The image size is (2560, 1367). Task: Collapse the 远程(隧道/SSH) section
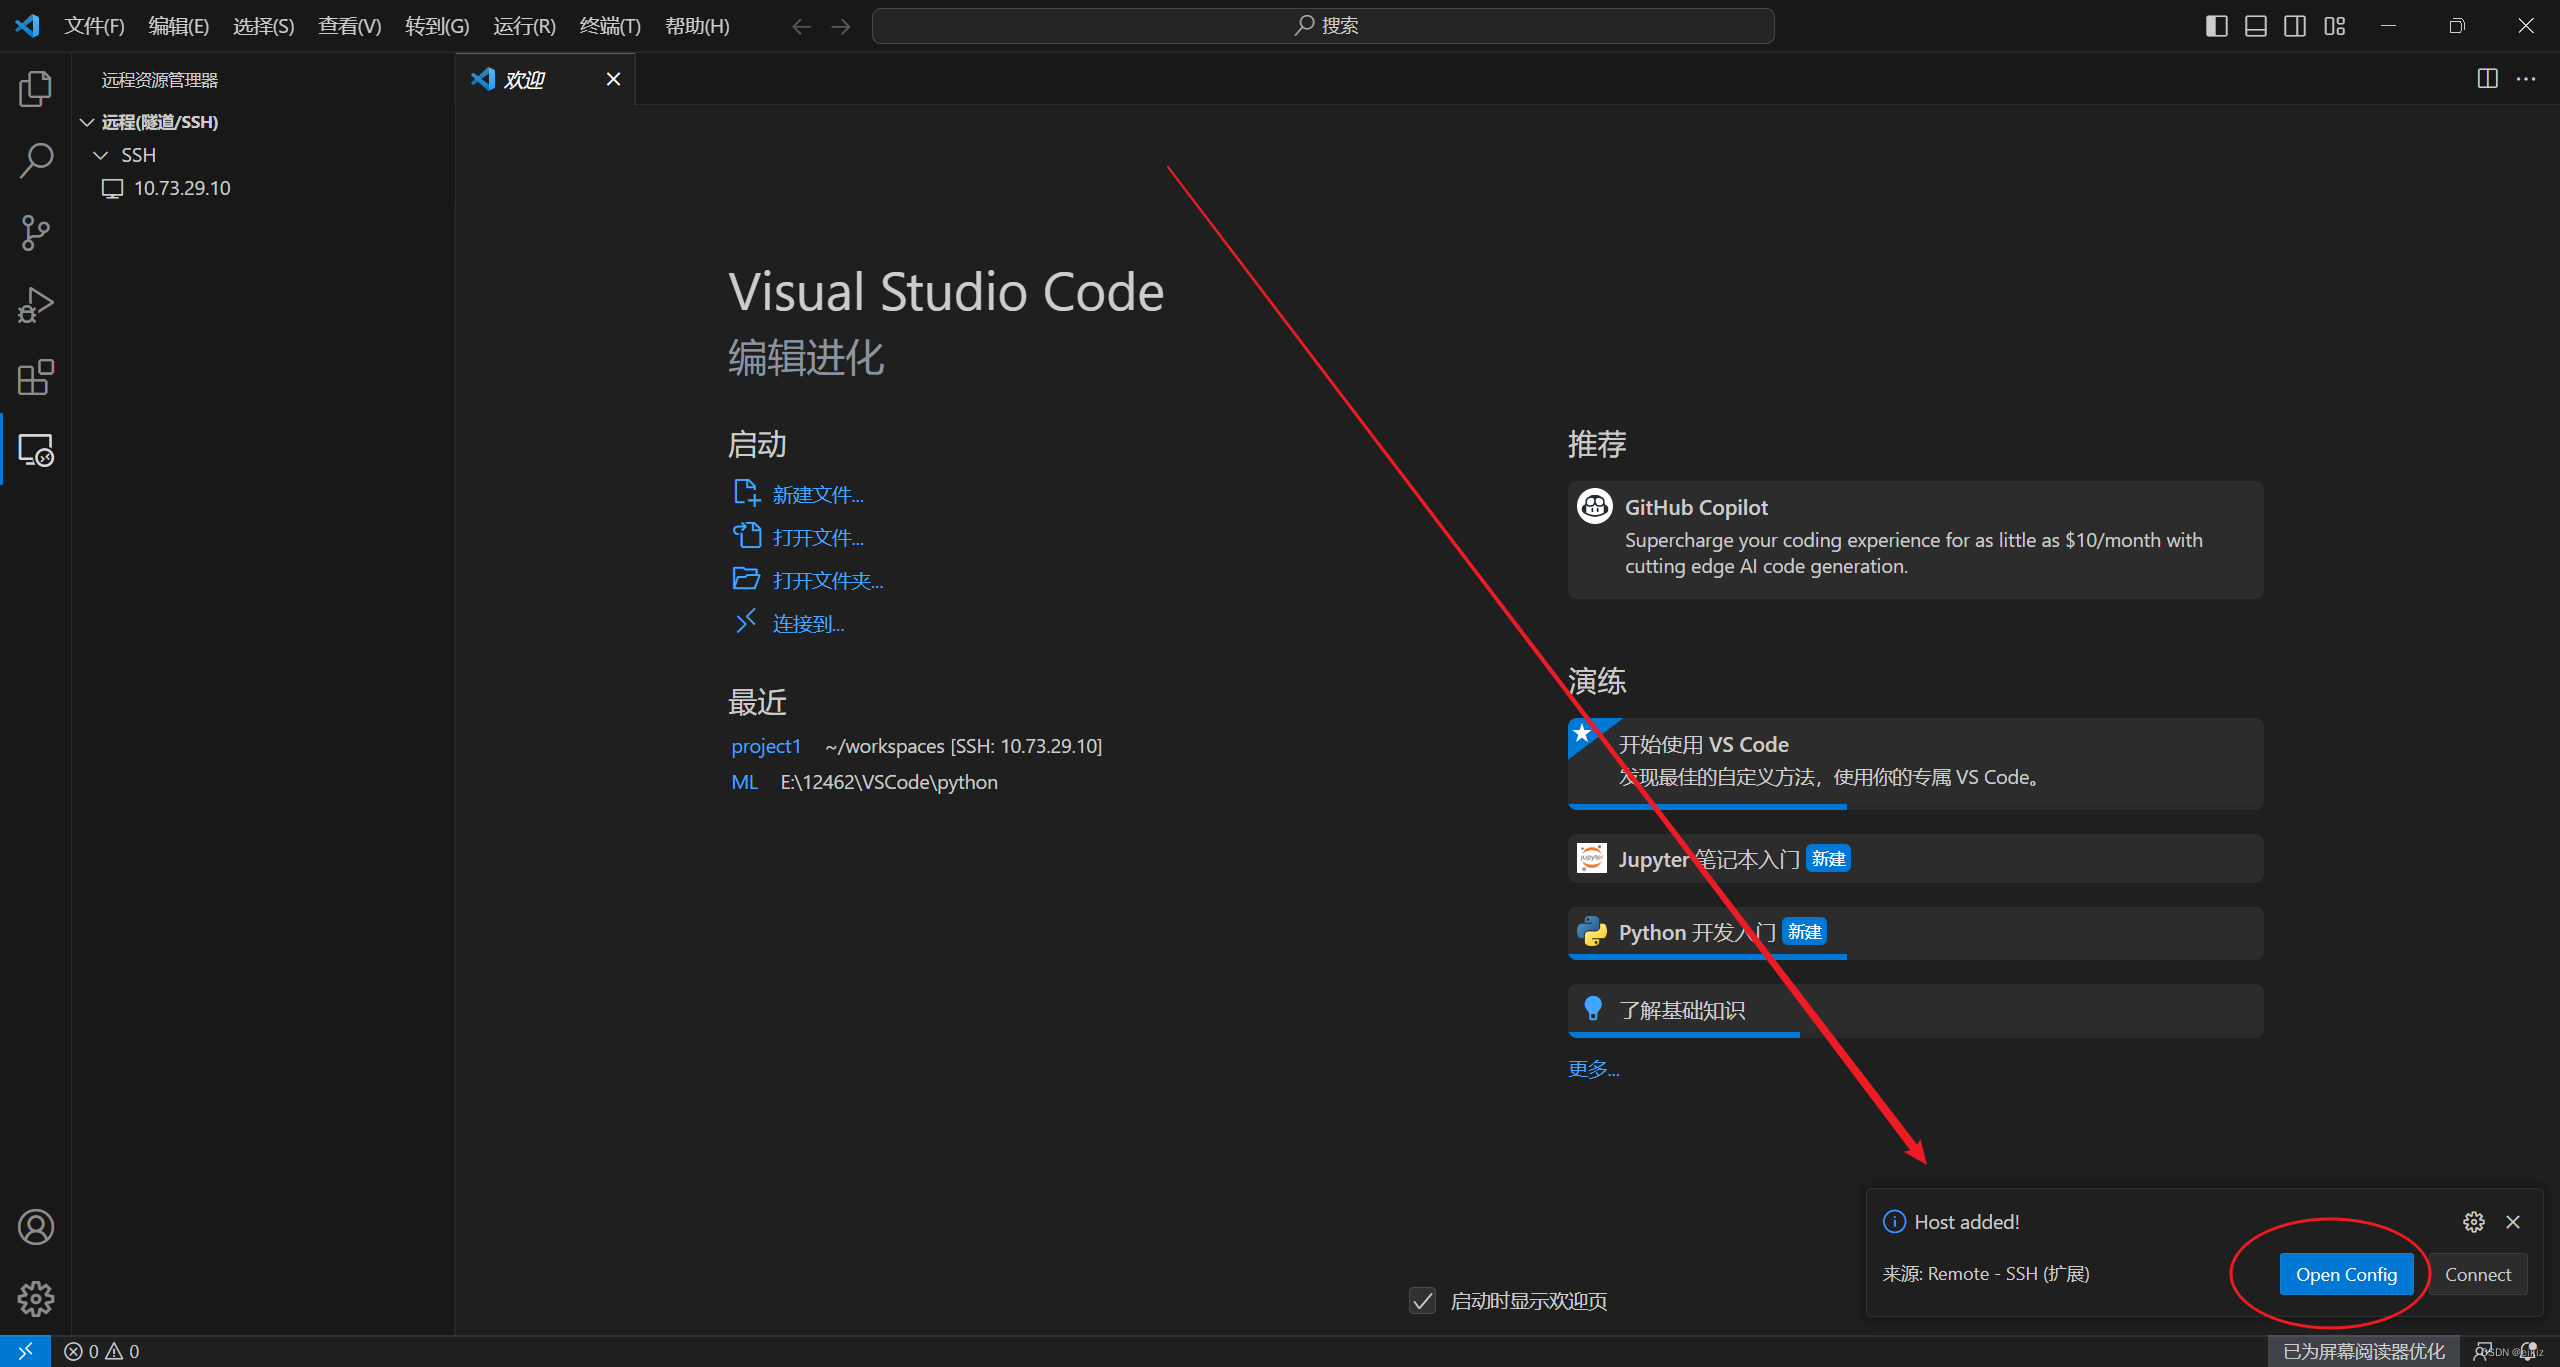(87, 122)
